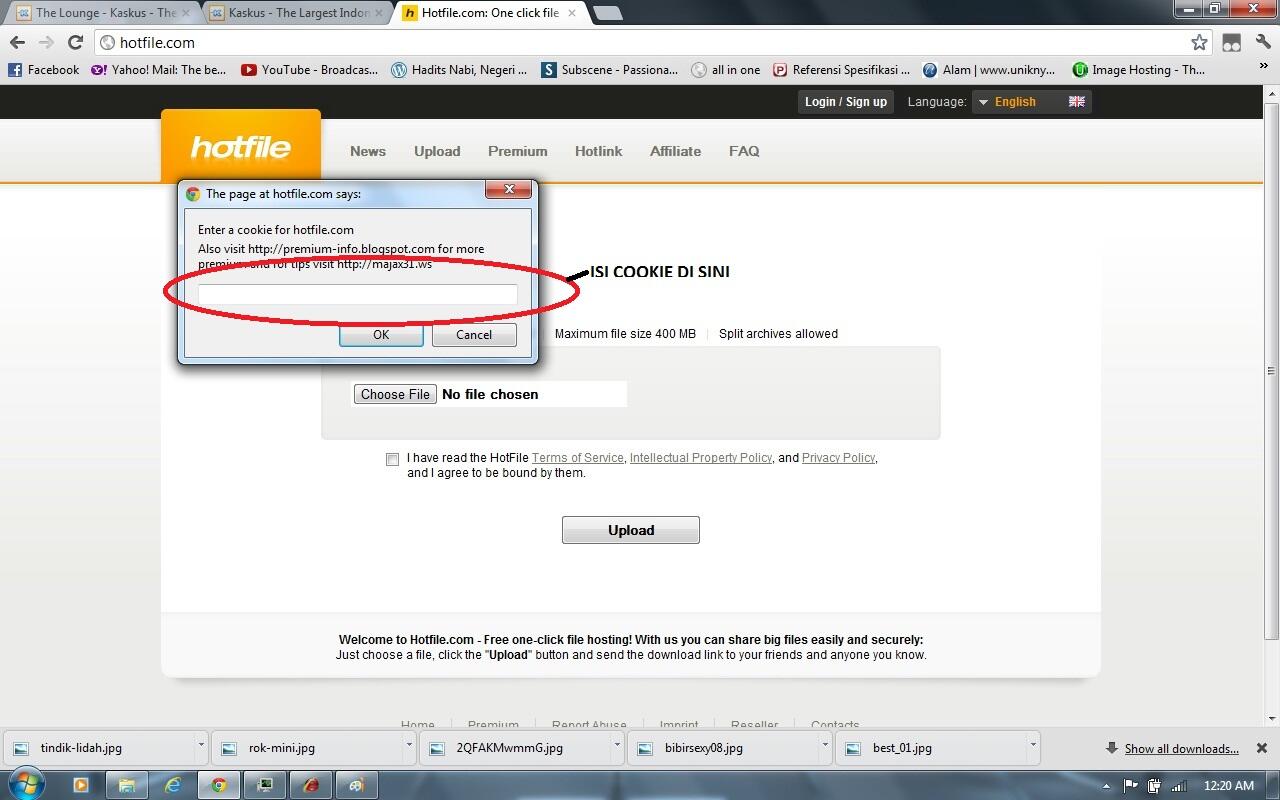Close The Lounge - Kaskus tab
The height and width of the screenshot is (800, 1280).
click(185, 13)
